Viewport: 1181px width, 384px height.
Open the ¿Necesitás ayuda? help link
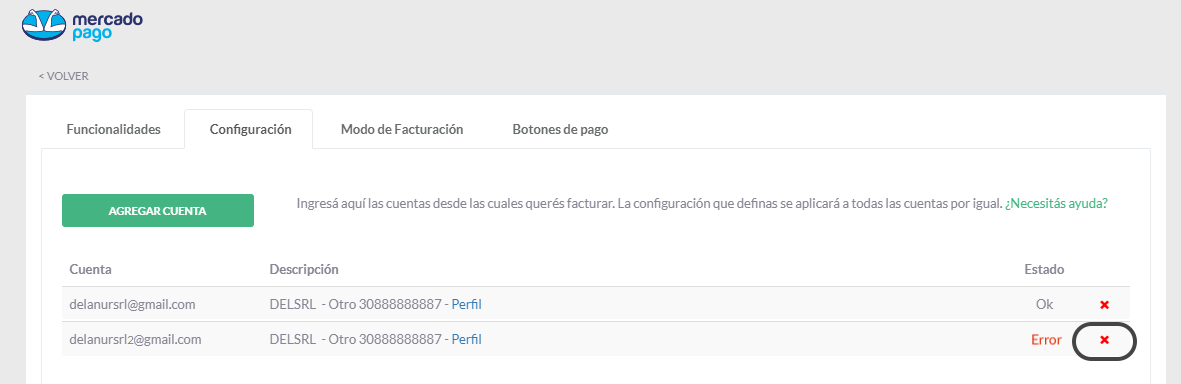tap(1056, 204)
